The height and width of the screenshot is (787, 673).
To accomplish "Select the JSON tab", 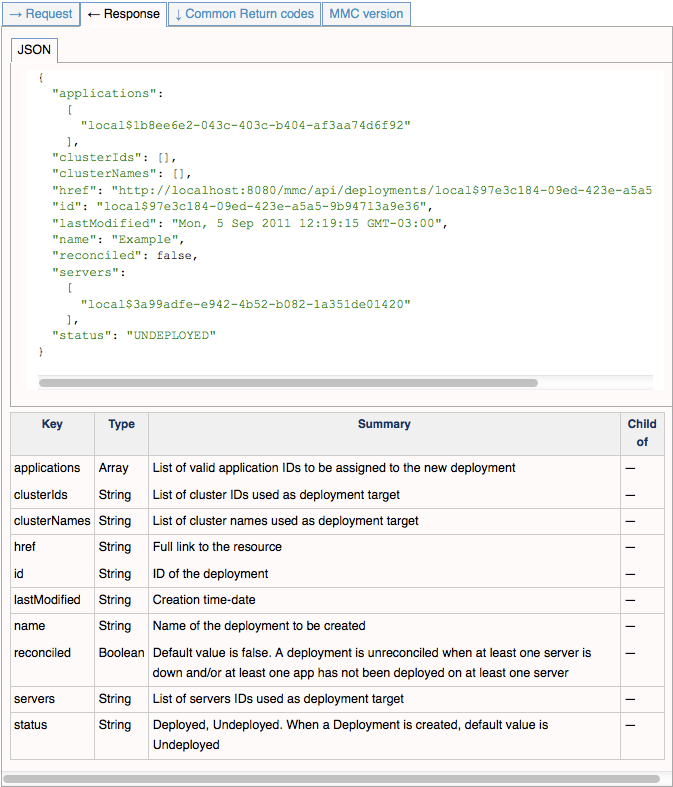I will (x=35, y=49).
